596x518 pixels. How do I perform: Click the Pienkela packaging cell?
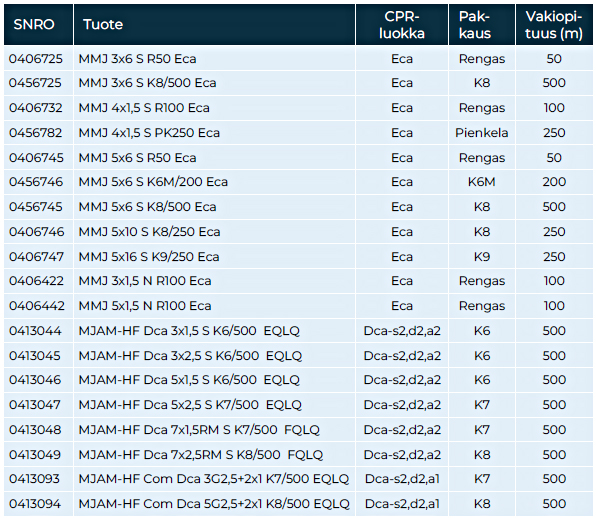[x=482, y=133]
